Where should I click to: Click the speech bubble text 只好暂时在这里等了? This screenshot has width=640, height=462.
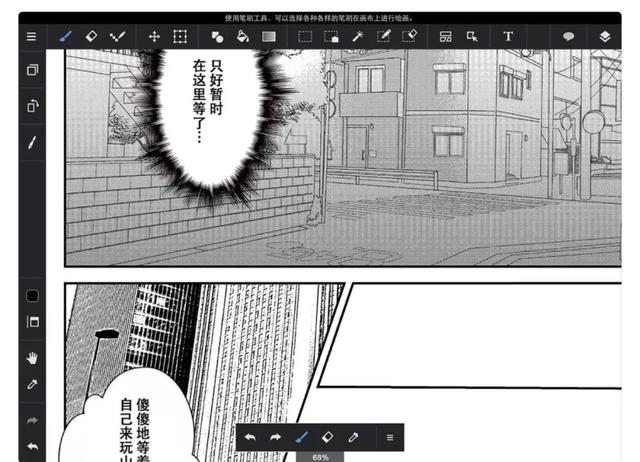[208, 100]
